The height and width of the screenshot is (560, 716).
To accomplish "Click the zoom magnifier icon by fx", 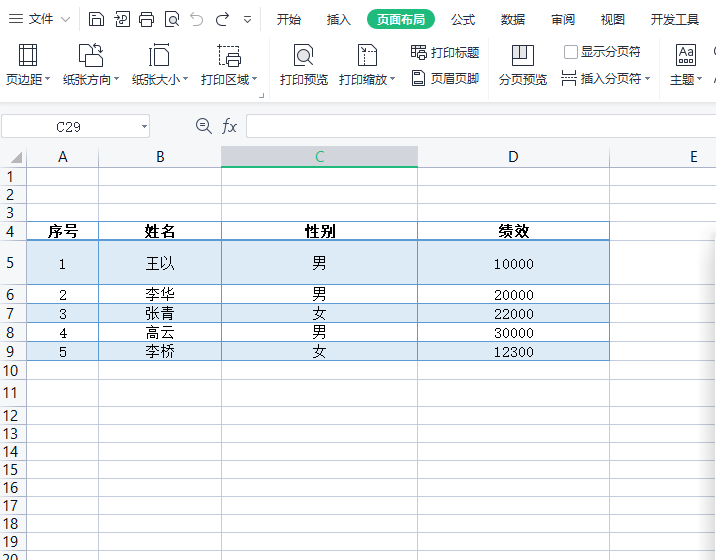I will click(203, 126).
